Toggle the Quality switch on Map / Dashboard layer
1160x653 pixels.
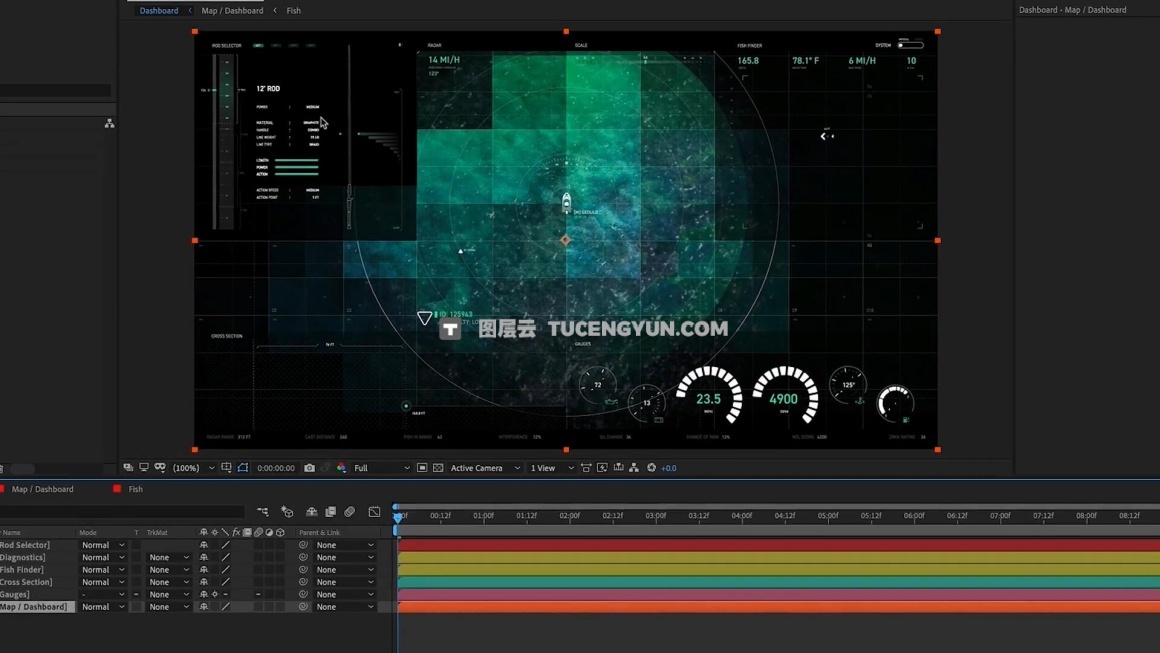(x=226, y=607)
